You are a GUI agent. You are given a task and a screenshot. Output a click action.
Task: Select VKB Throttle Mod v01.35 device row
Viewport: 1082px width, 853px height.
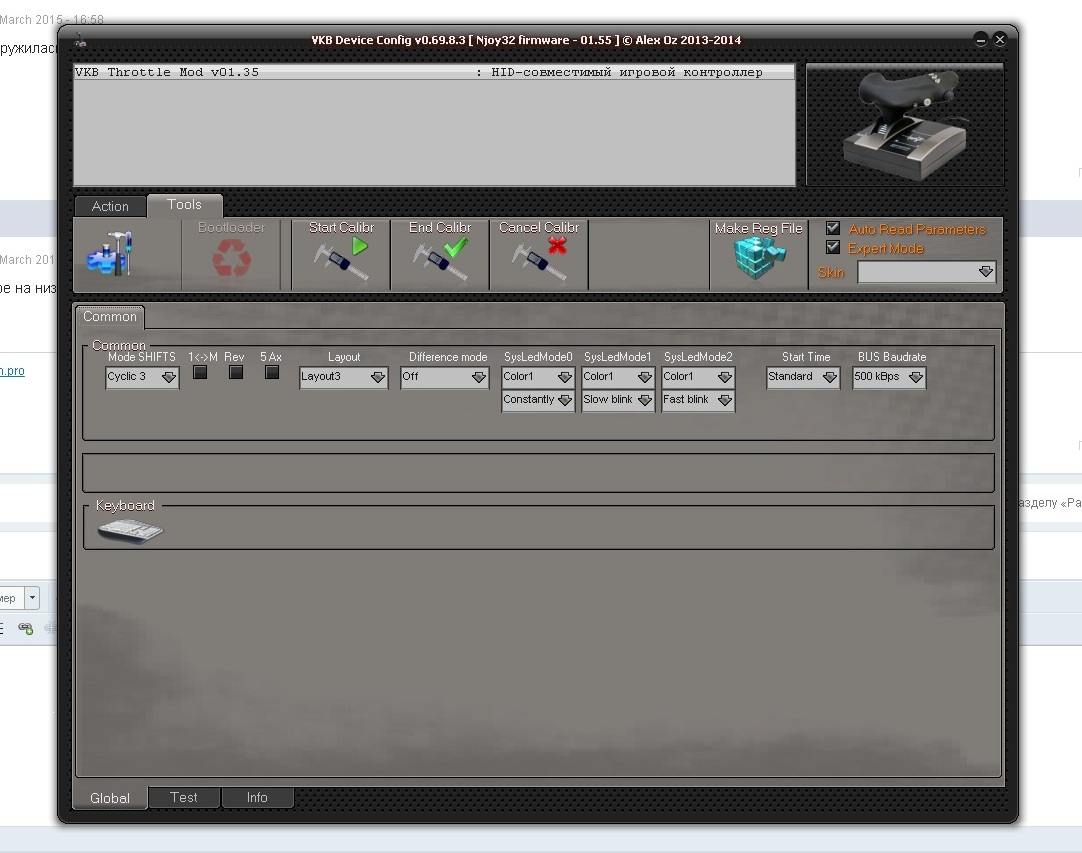click(x=434, y=72)
